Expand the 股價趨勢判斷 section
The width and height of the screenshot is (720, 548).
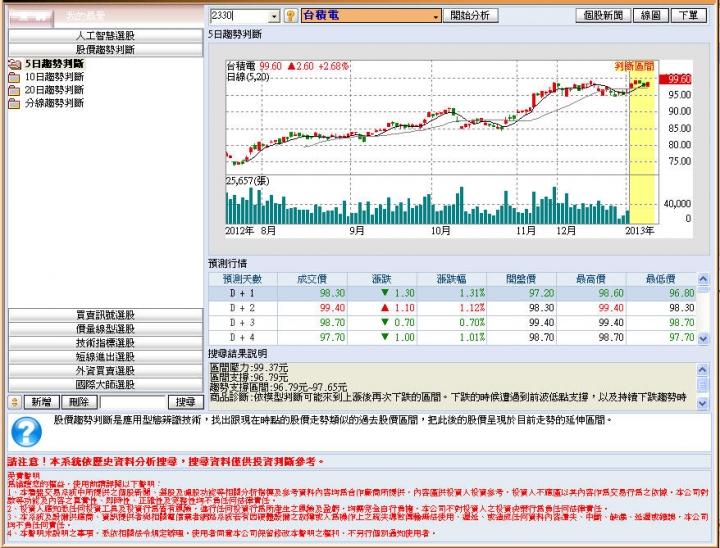pyautogui.click(x=105, y=50)
